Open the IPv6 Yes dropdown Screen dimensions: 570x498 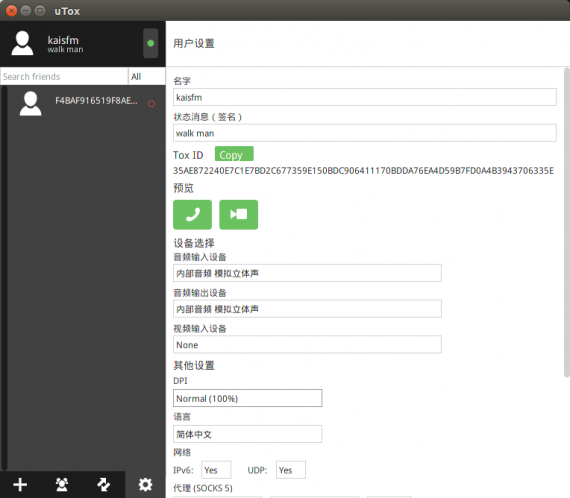click(x=216, y=470)
